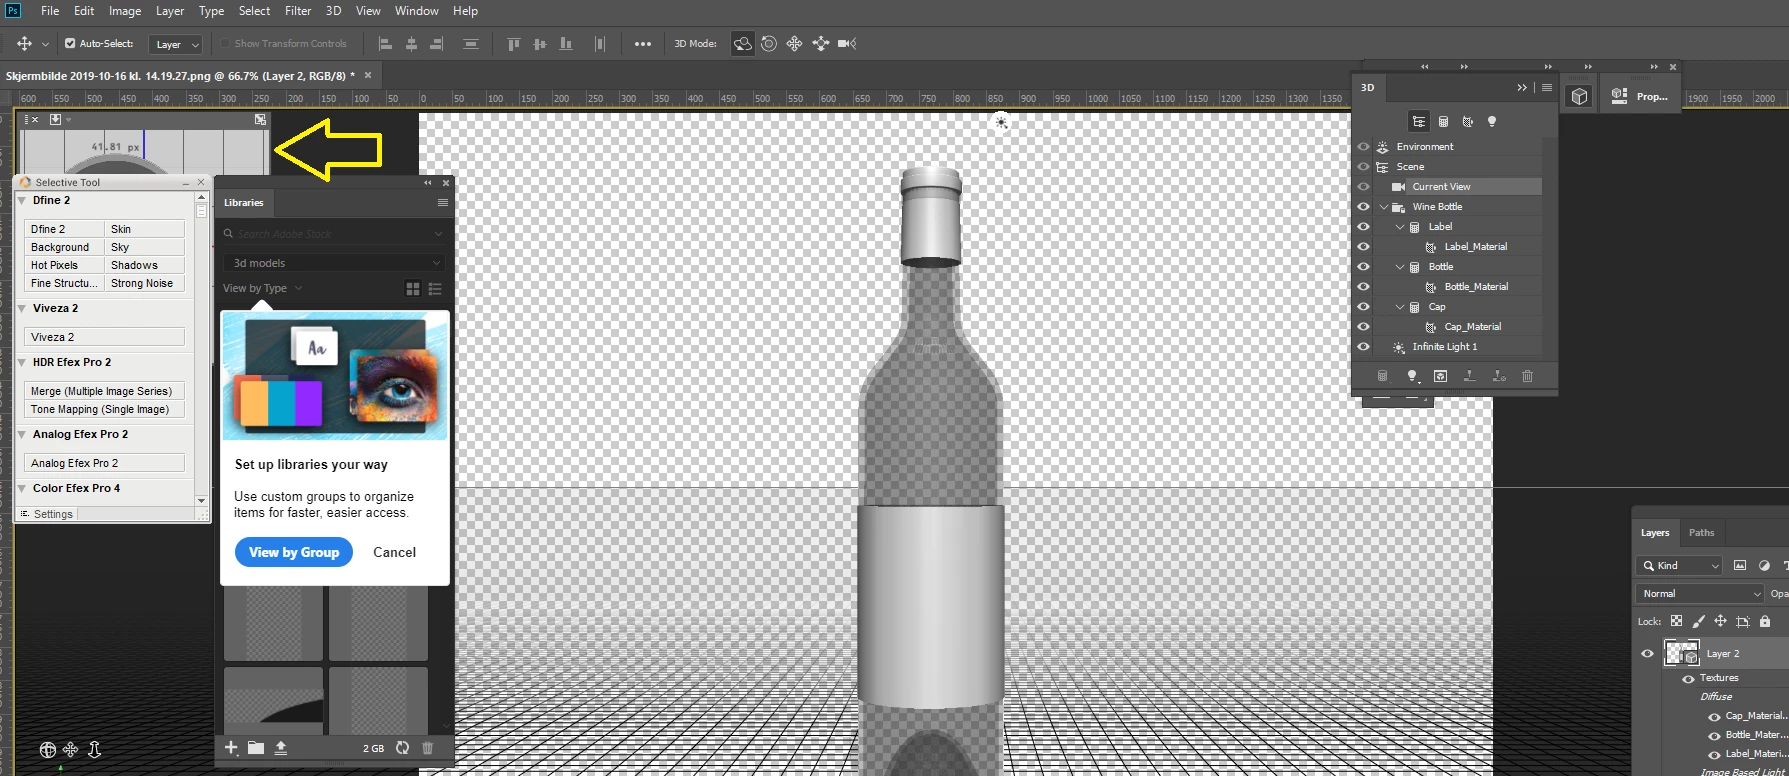Switch Libraries to list view
The height and width of the screenshot is (776, 1789).
pyautogui.click(x=435, y=288)
